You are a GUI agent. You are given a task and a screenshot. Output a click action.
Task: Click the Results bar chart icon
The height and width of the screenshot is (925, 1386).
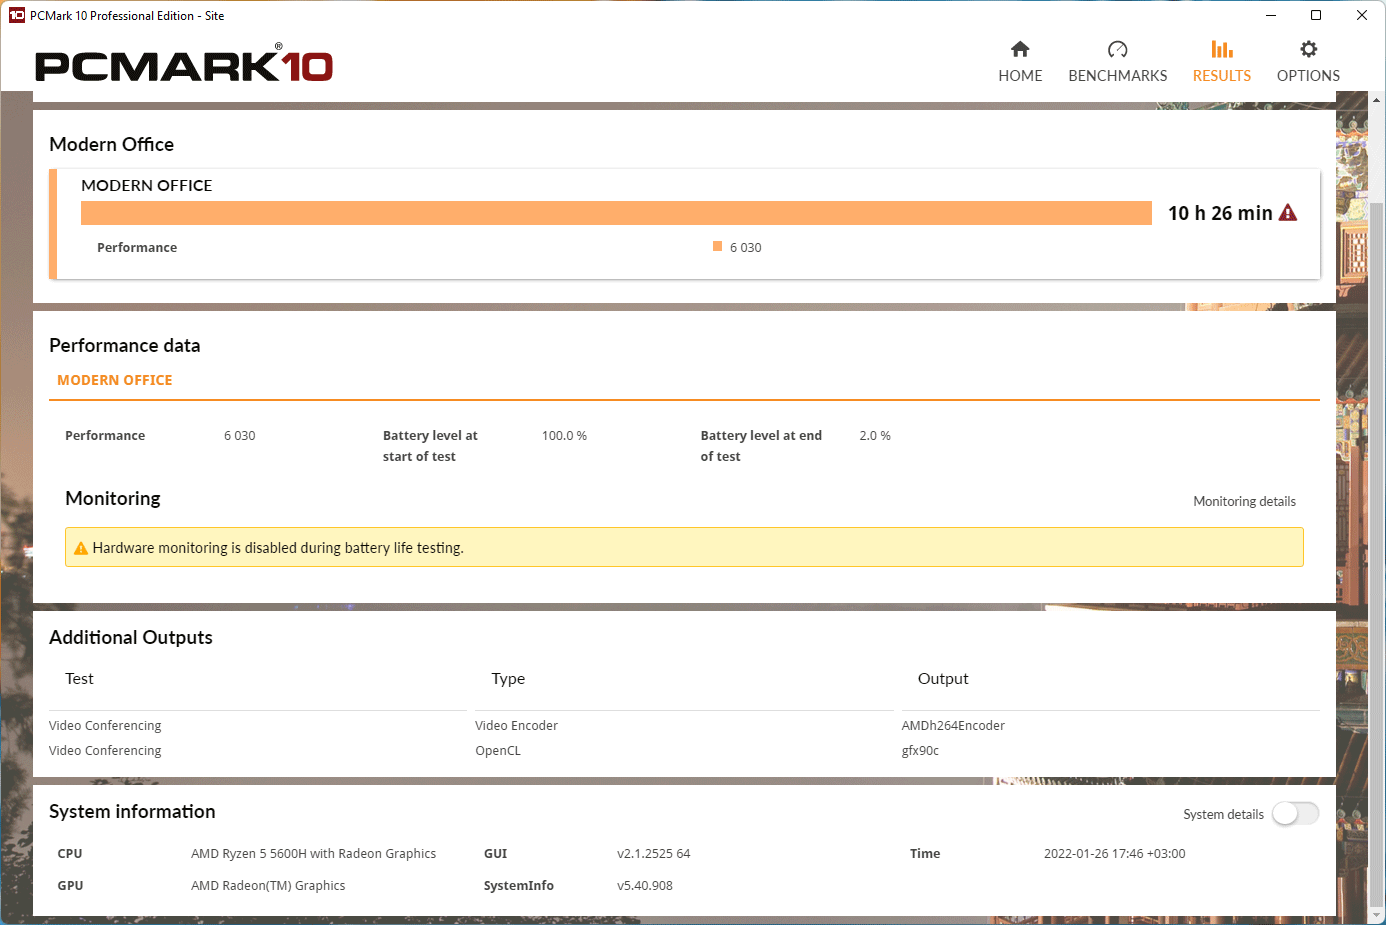click(x=1222, y=49)
